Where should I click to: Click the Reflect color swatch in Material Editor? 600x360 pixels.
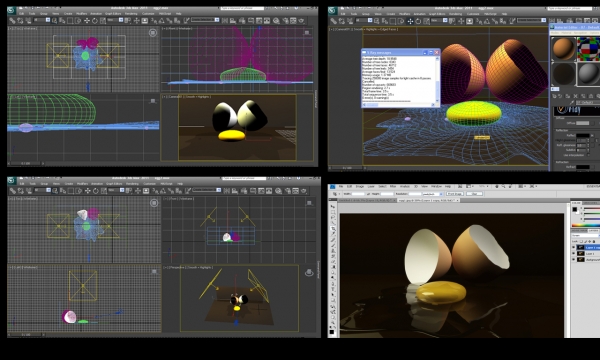[x=583, y=135]
